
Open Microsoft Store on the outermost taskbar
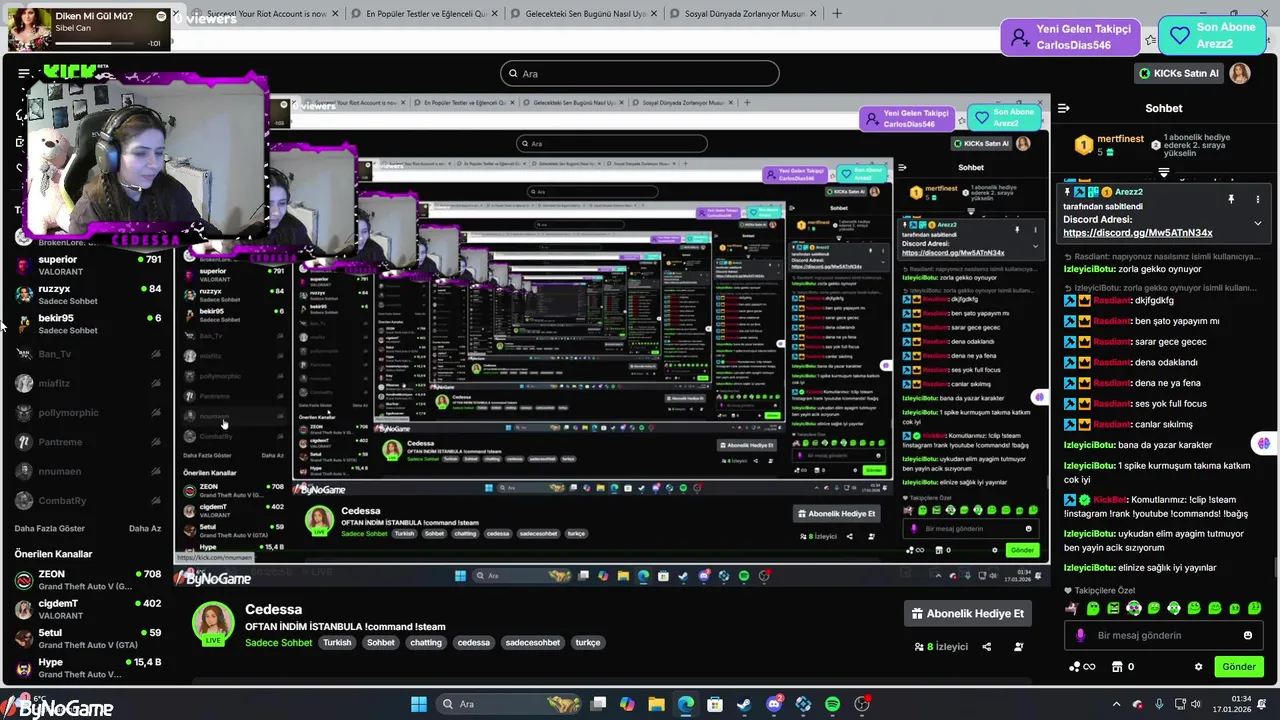tap(715, 704)
